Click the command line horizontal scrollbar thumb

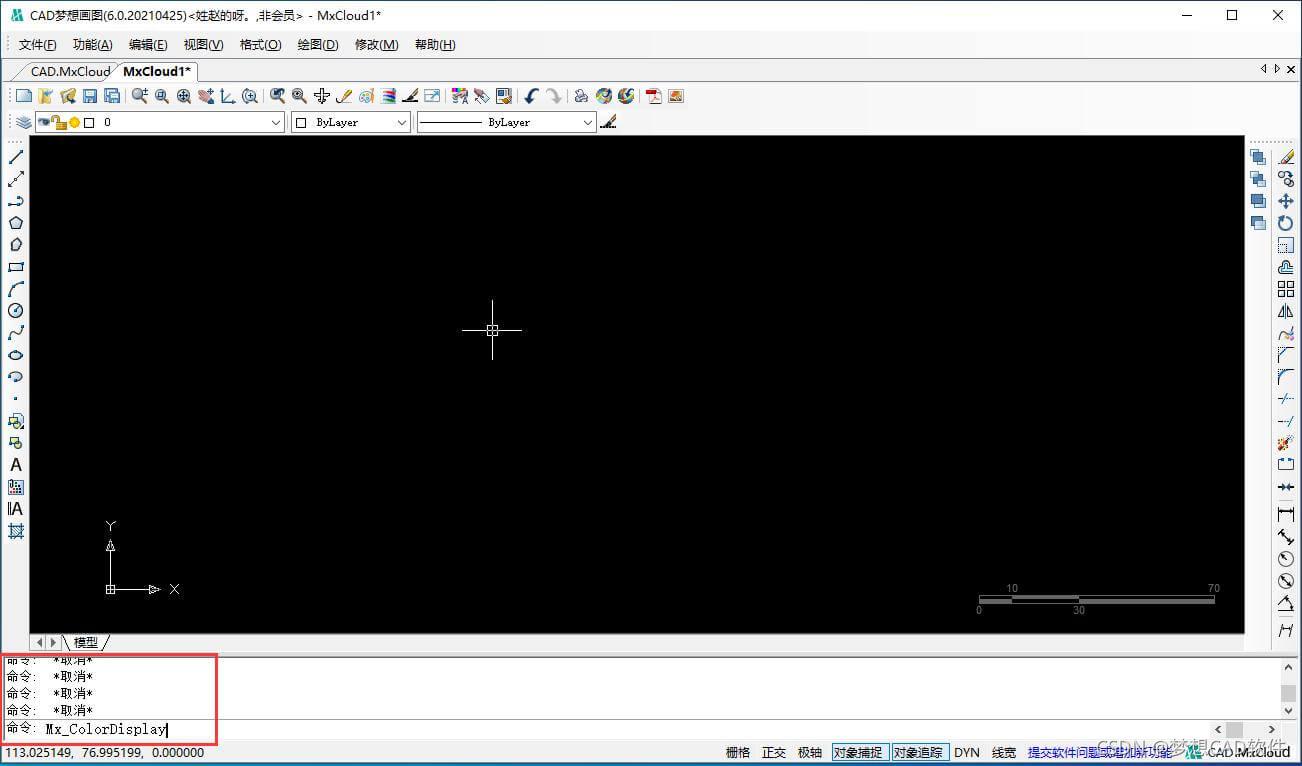pyautogui.click(x=1234, y=729)
